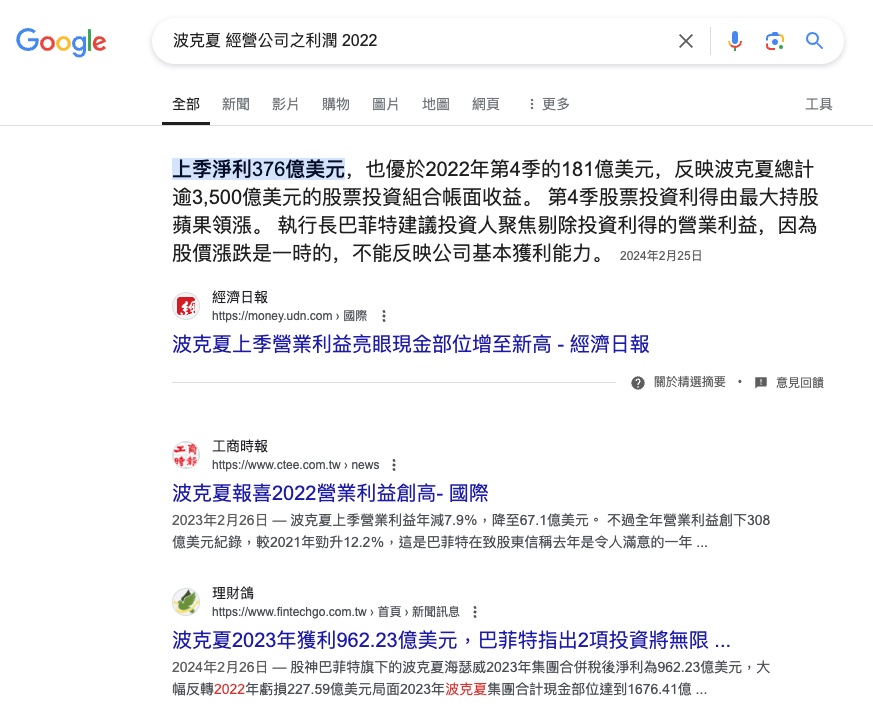Viewport: 873px width, 710px height.
Task: Click the 2023年2月26日 result date
Action: click(220, 520)
